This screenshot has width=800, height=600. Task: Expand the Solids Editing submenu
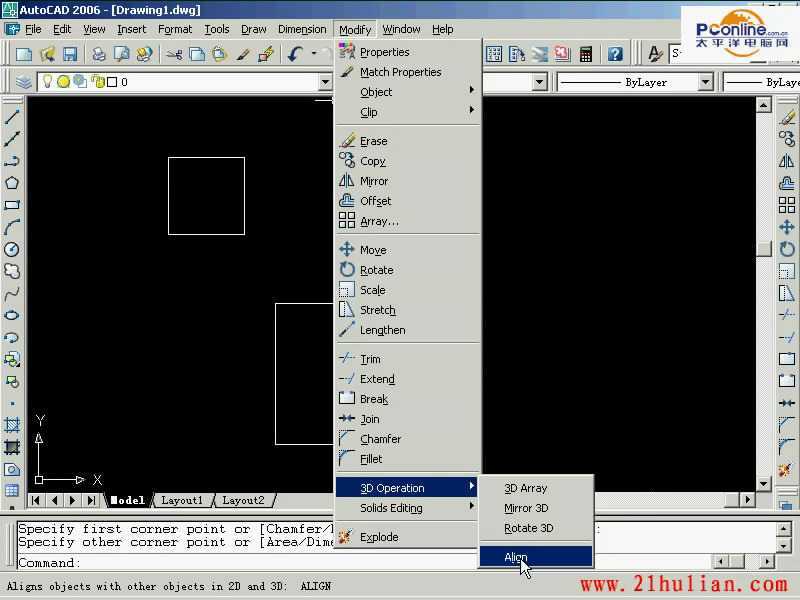408,508
